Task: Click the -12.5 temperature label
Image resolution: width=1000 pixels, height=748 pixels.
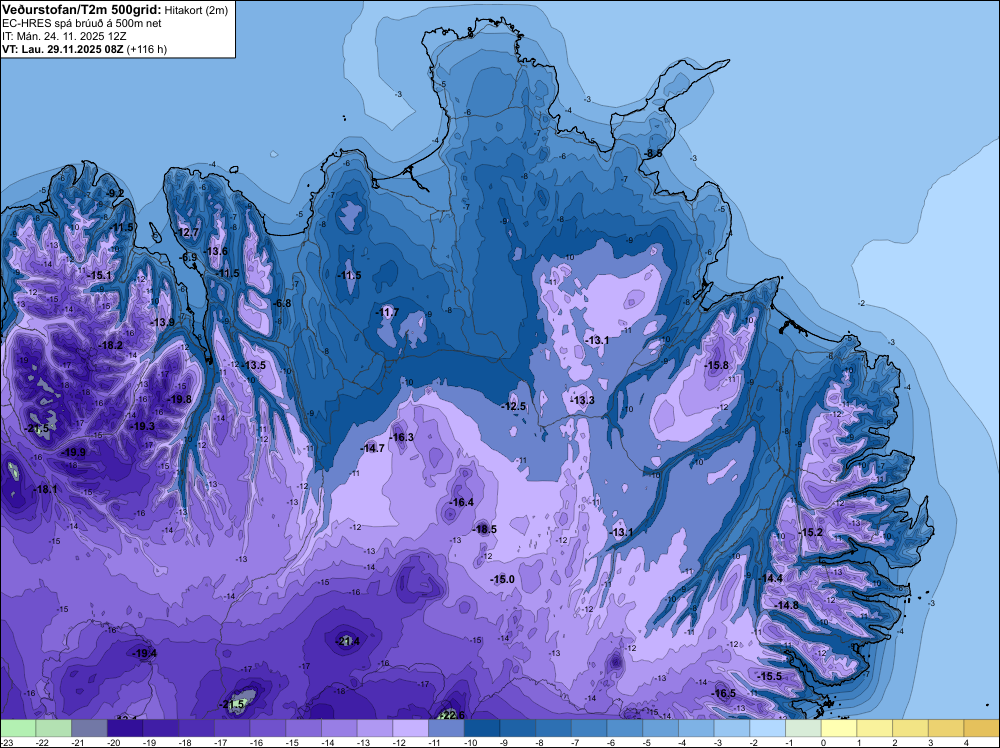Action: coord(514,406)
